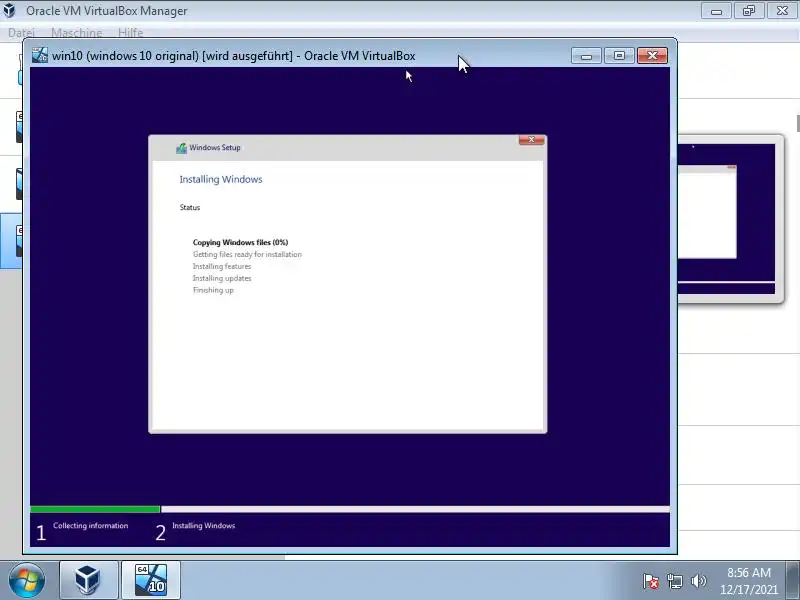
Task: Click the VirtualBox Manager title bar icon
Action: 10,10
